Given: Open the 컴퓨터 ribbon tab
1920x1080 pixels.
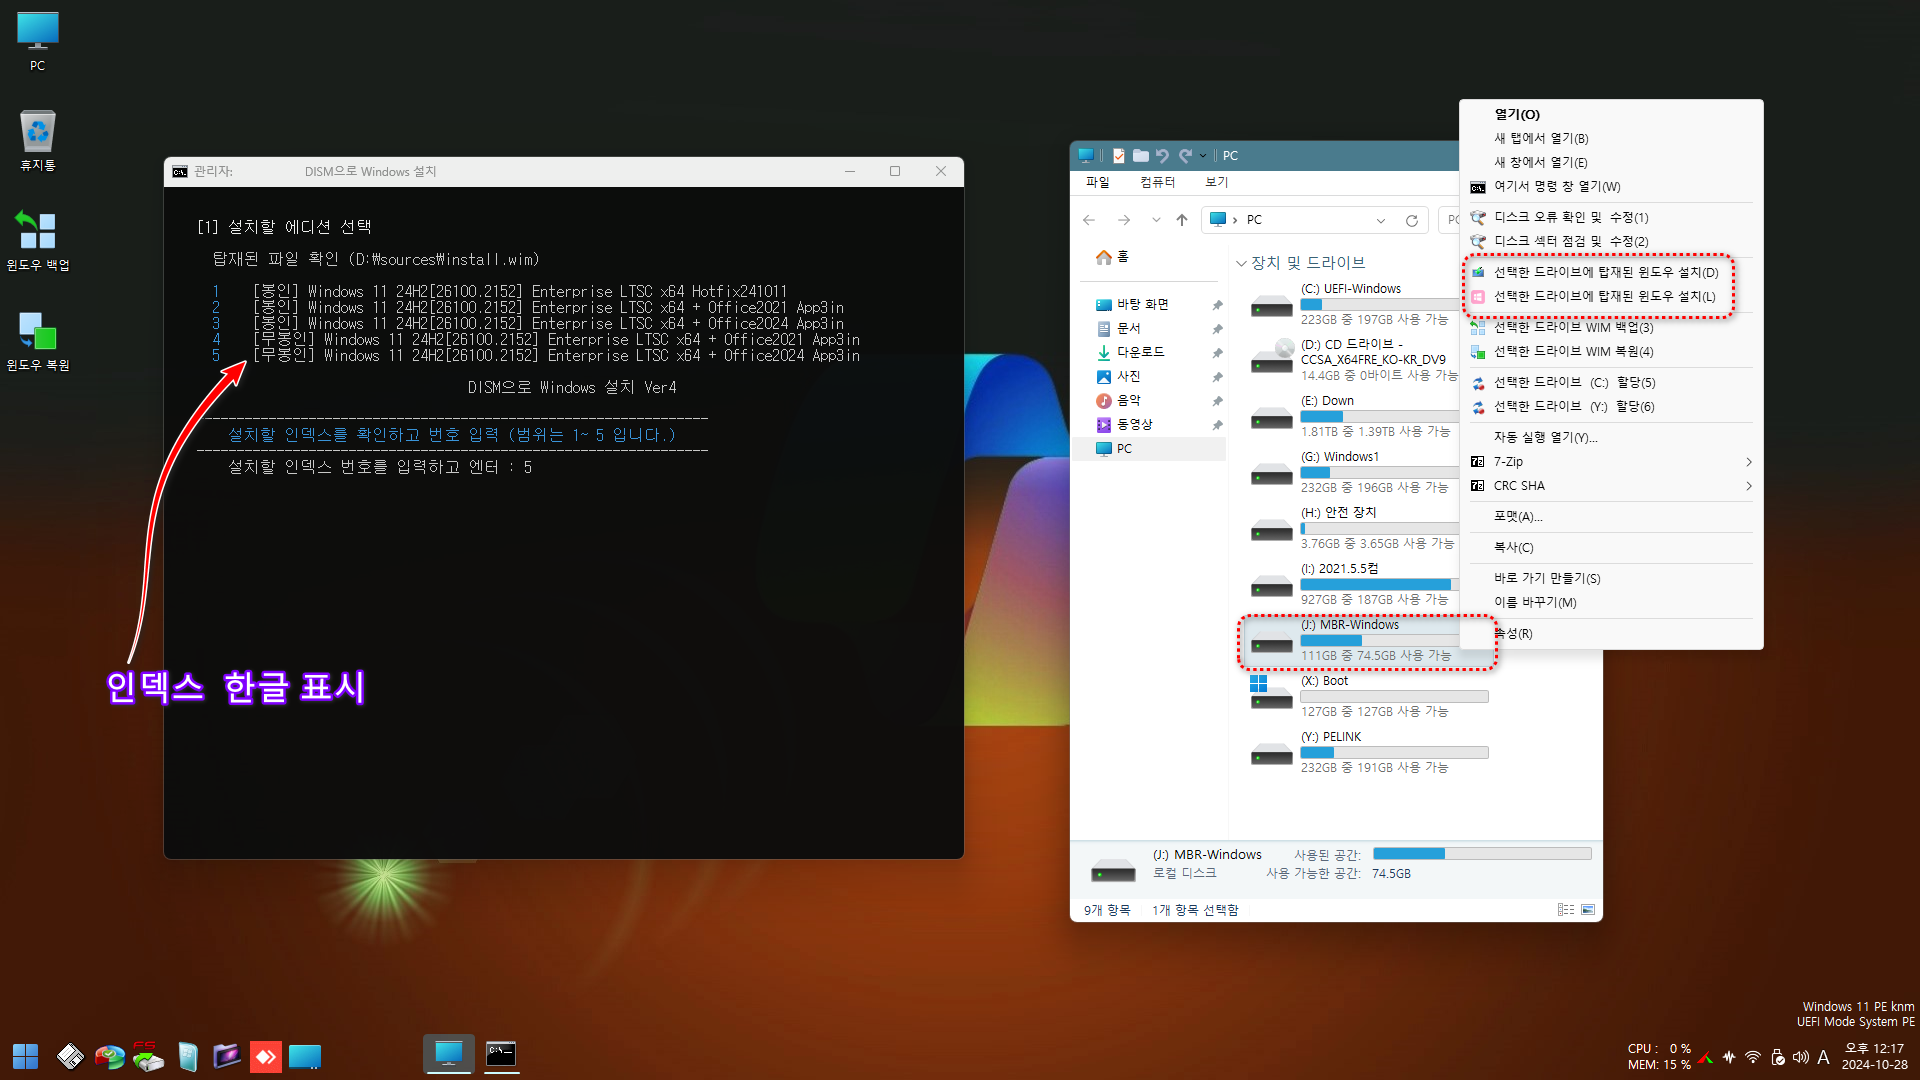Looking at the screenshot, I should [x=1158, y=182].
